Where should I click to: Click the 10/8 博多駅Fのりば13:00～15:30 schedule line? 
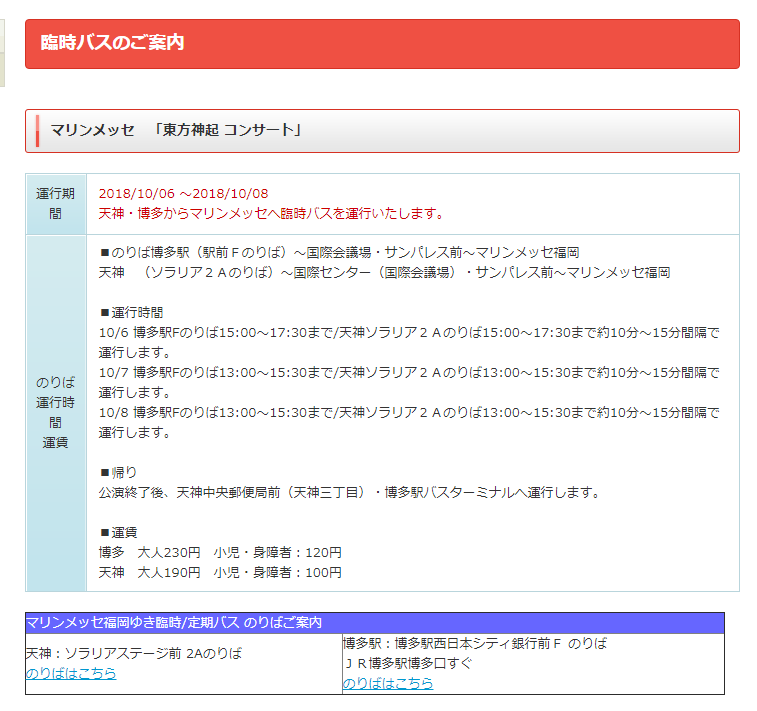click(409, 422)
